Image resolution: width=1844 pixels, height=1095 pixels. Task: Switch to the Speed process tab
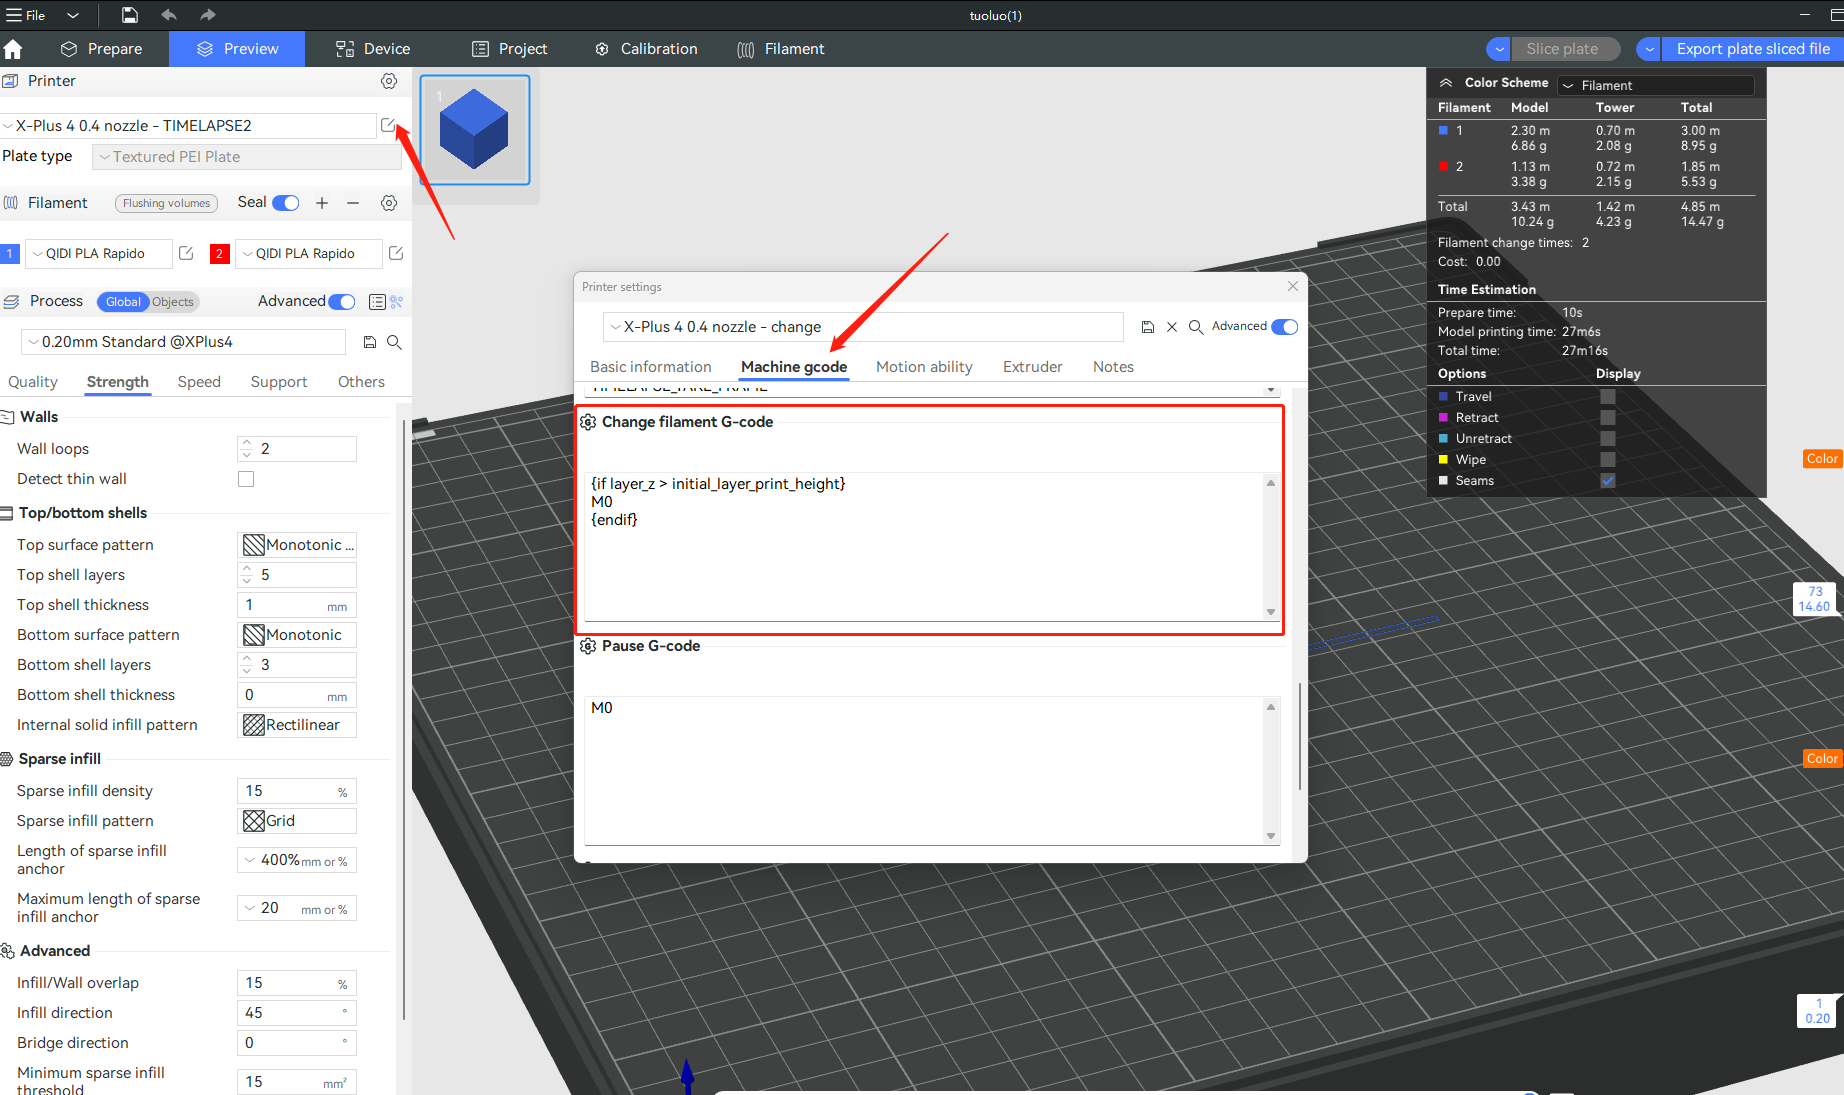[199, 381]
